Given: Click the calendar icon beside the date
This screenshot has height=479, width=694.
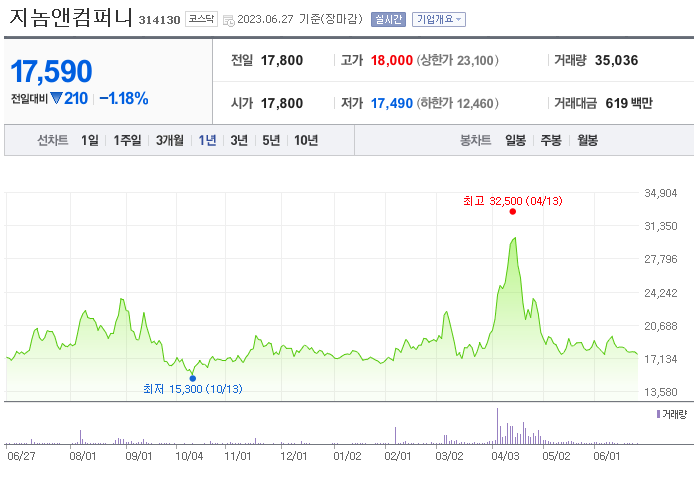Looking at the screenshot, I should (228, 20).
